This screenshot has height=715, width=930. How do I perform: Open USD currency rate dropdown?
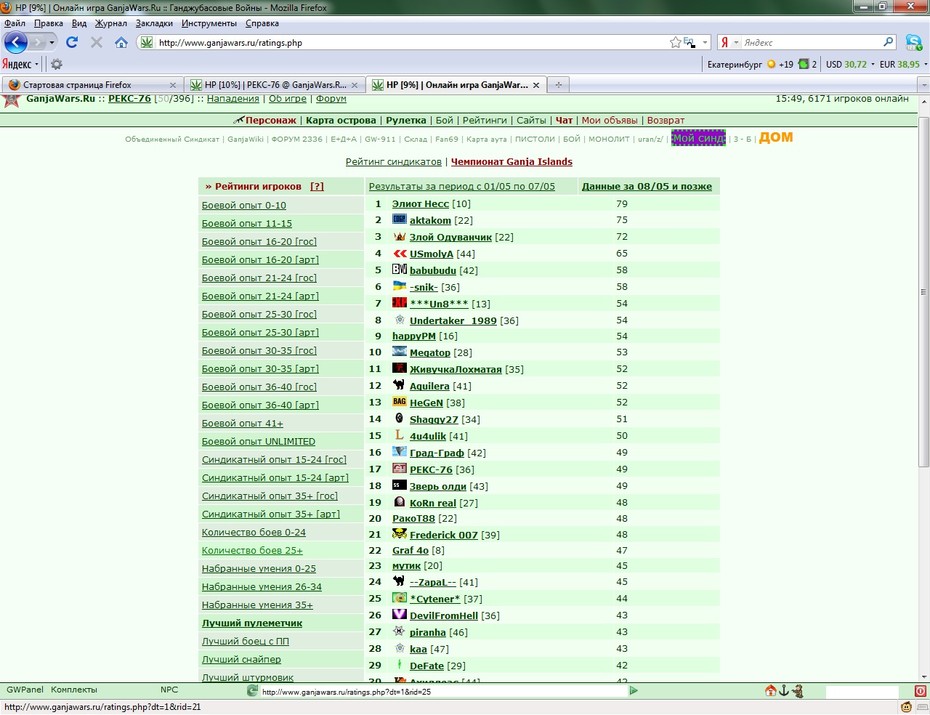(872, 64)
